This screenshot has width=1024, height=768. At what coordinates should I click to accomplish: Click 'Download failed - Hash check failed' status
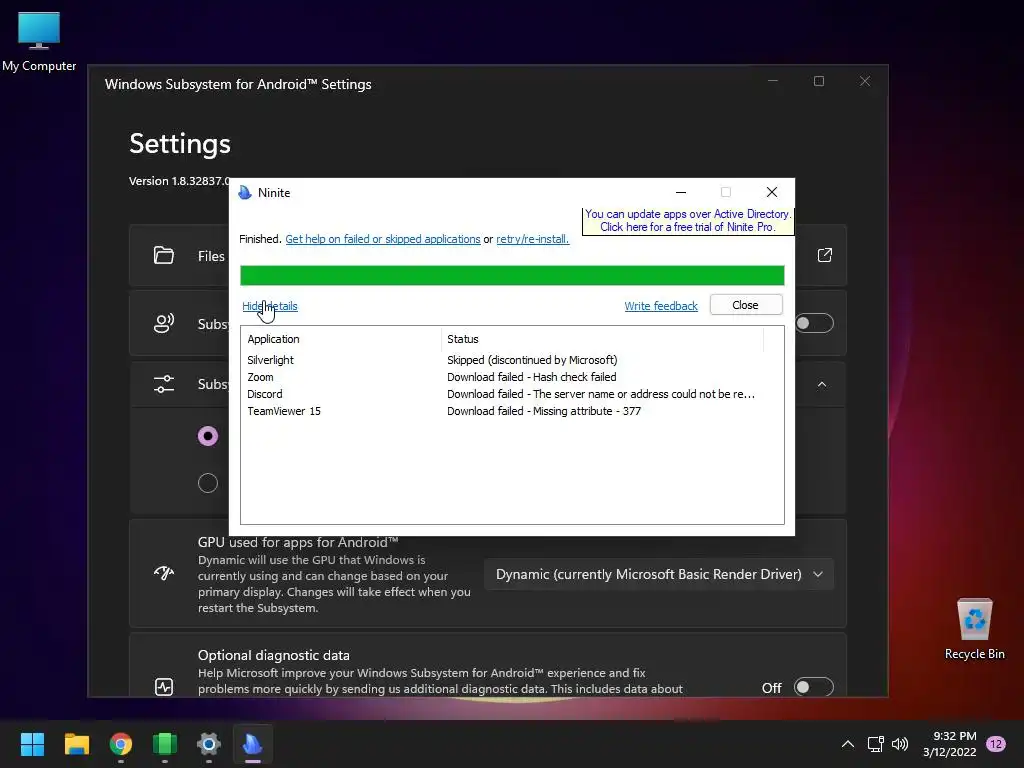pos(532,377)
